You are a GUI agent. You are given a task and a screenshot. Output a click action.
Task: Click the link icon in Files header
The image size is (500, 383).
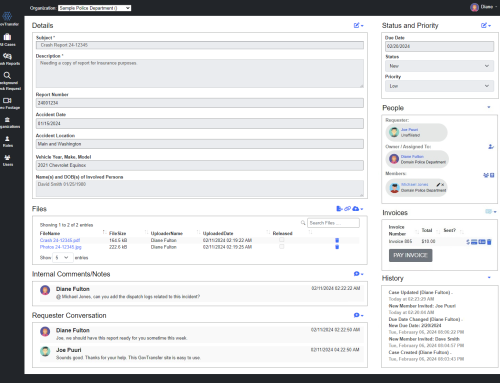347,209
